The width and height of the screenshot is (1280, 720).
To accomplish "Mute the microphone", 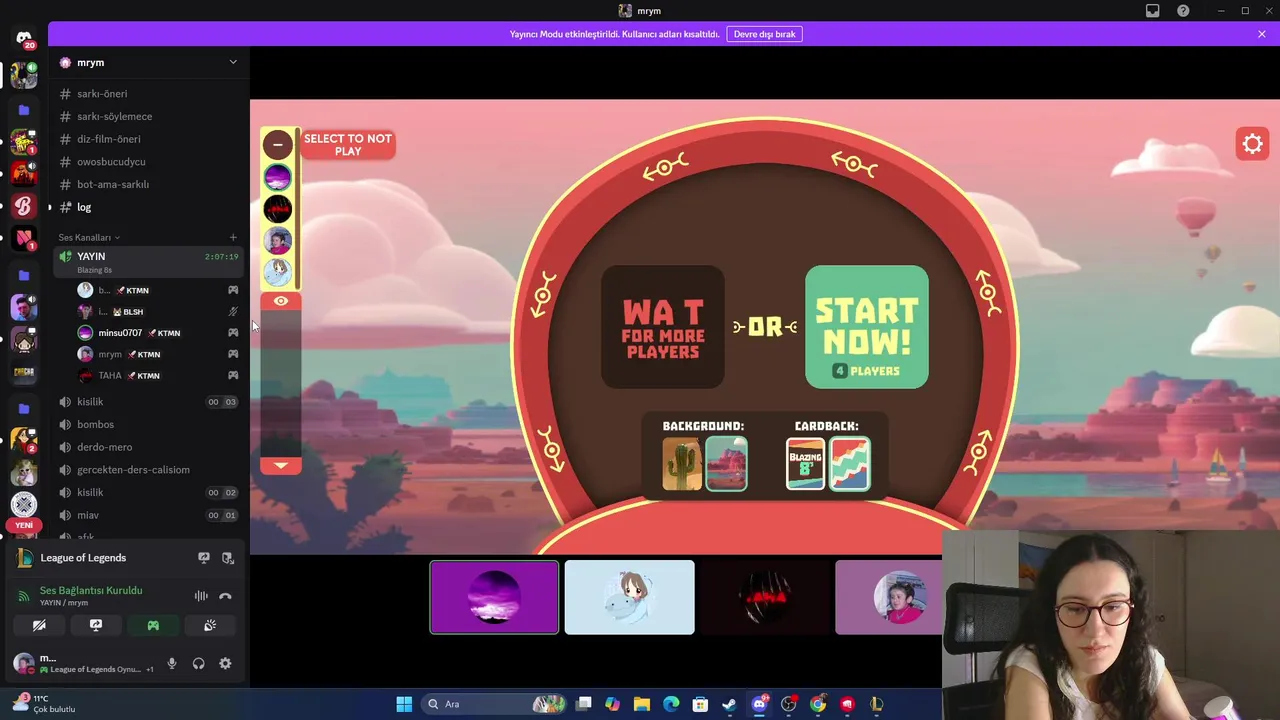I will coord(172,663).
